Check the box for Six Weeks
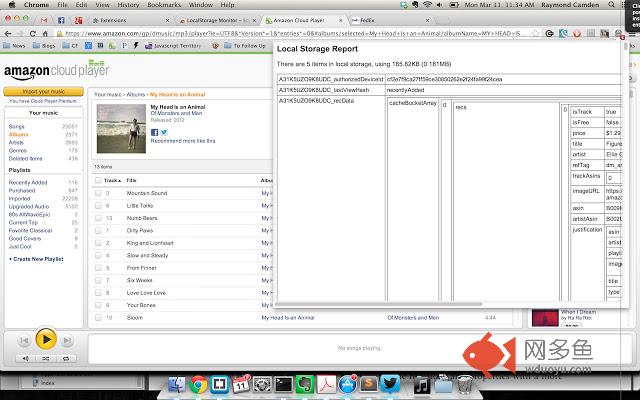The width and height of the screenshot is (640, 400). [x=98, y=280]
